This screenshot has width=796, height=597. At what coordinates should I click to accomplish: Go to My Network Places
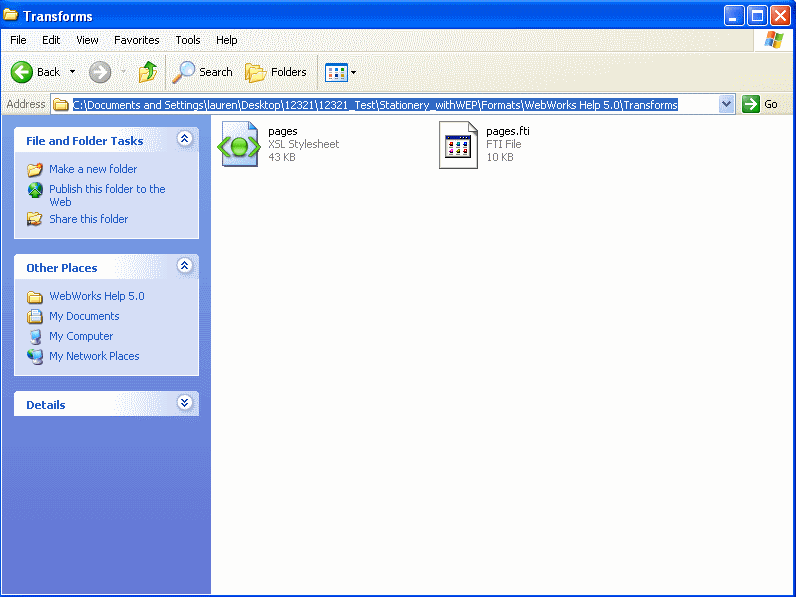(94, 356)
